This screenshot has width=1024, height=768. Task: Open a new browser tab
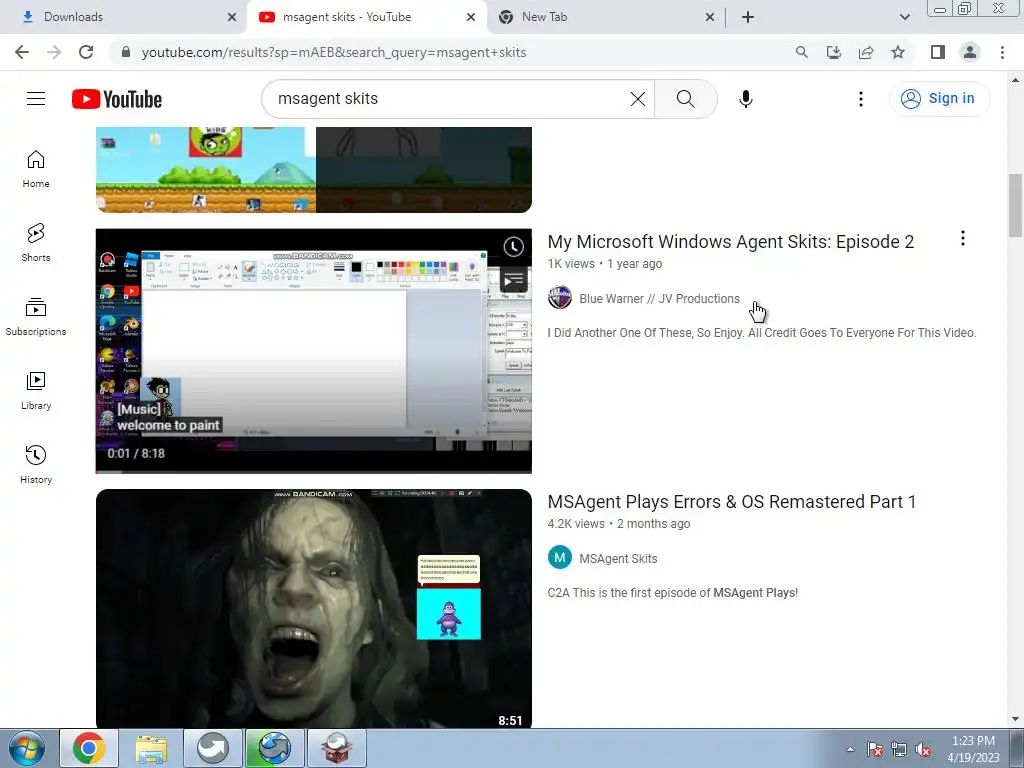[748, 17]
